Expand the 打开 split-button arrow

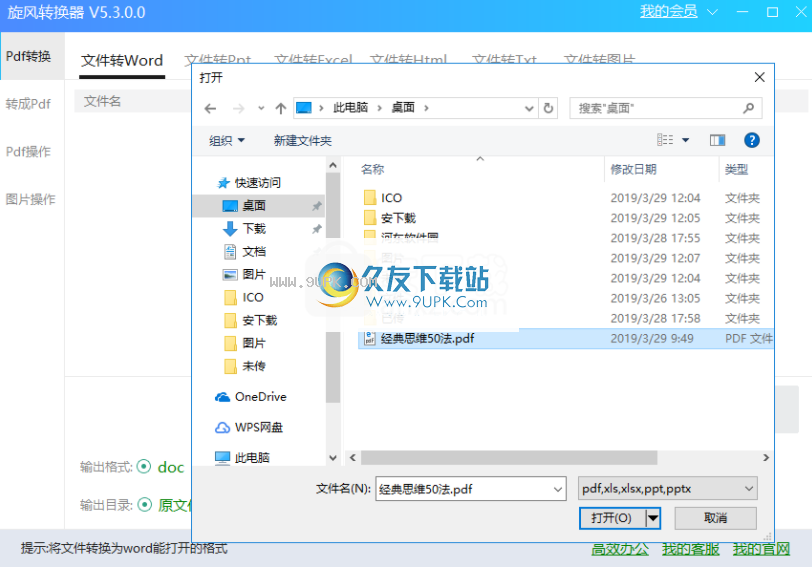pos(653,518)
